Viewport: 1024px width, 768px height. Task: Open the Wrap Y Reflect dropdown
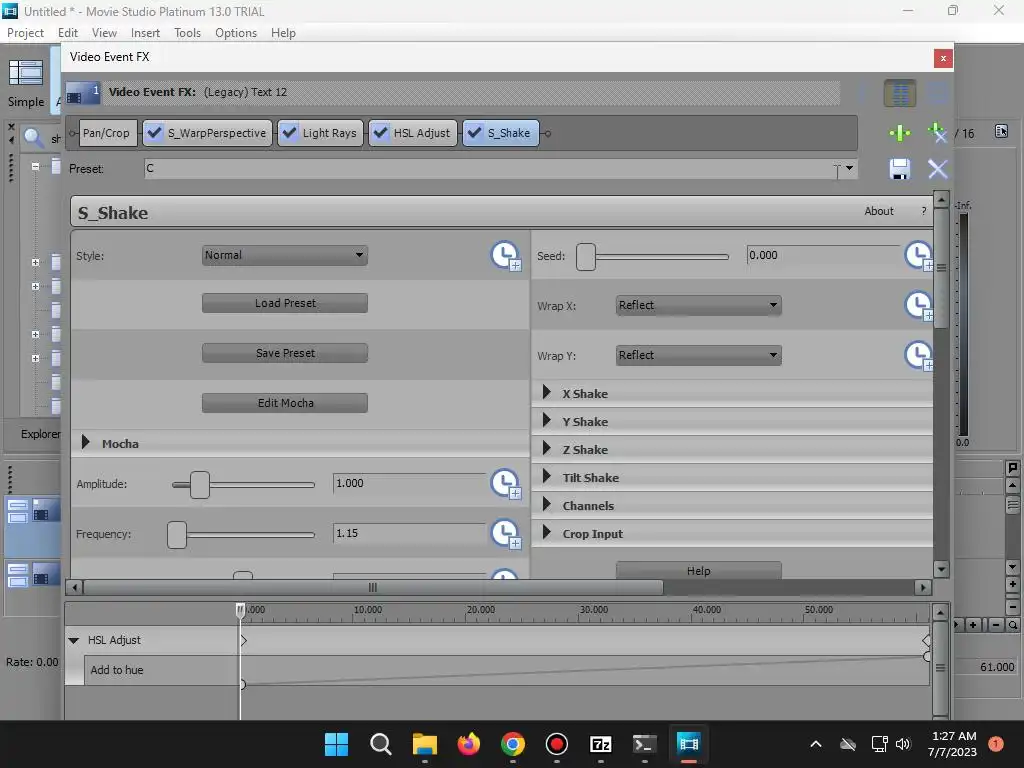coord(698,355)
